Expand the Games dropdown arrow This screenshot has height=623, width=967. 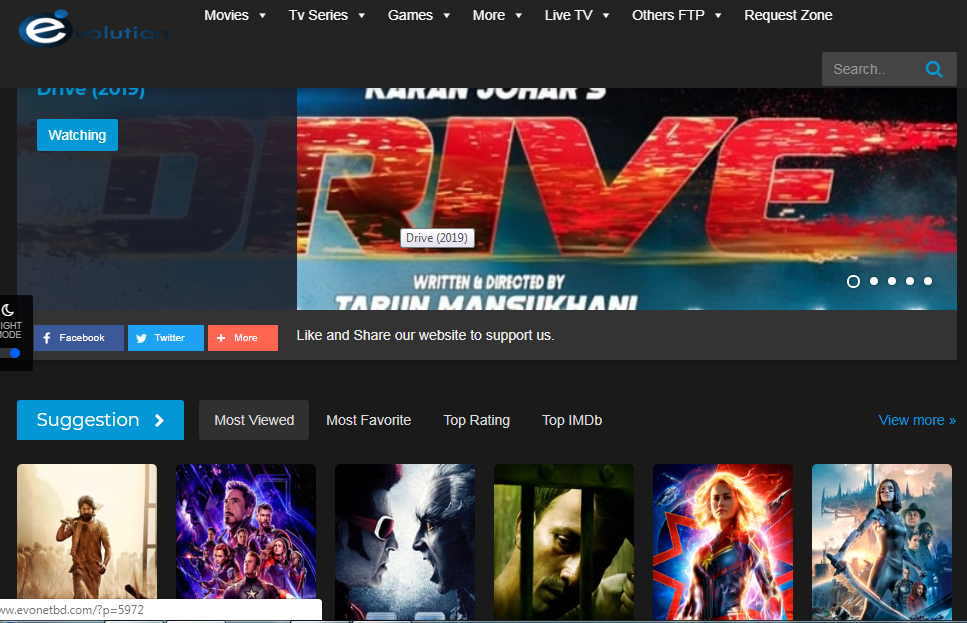pos(446,15)
